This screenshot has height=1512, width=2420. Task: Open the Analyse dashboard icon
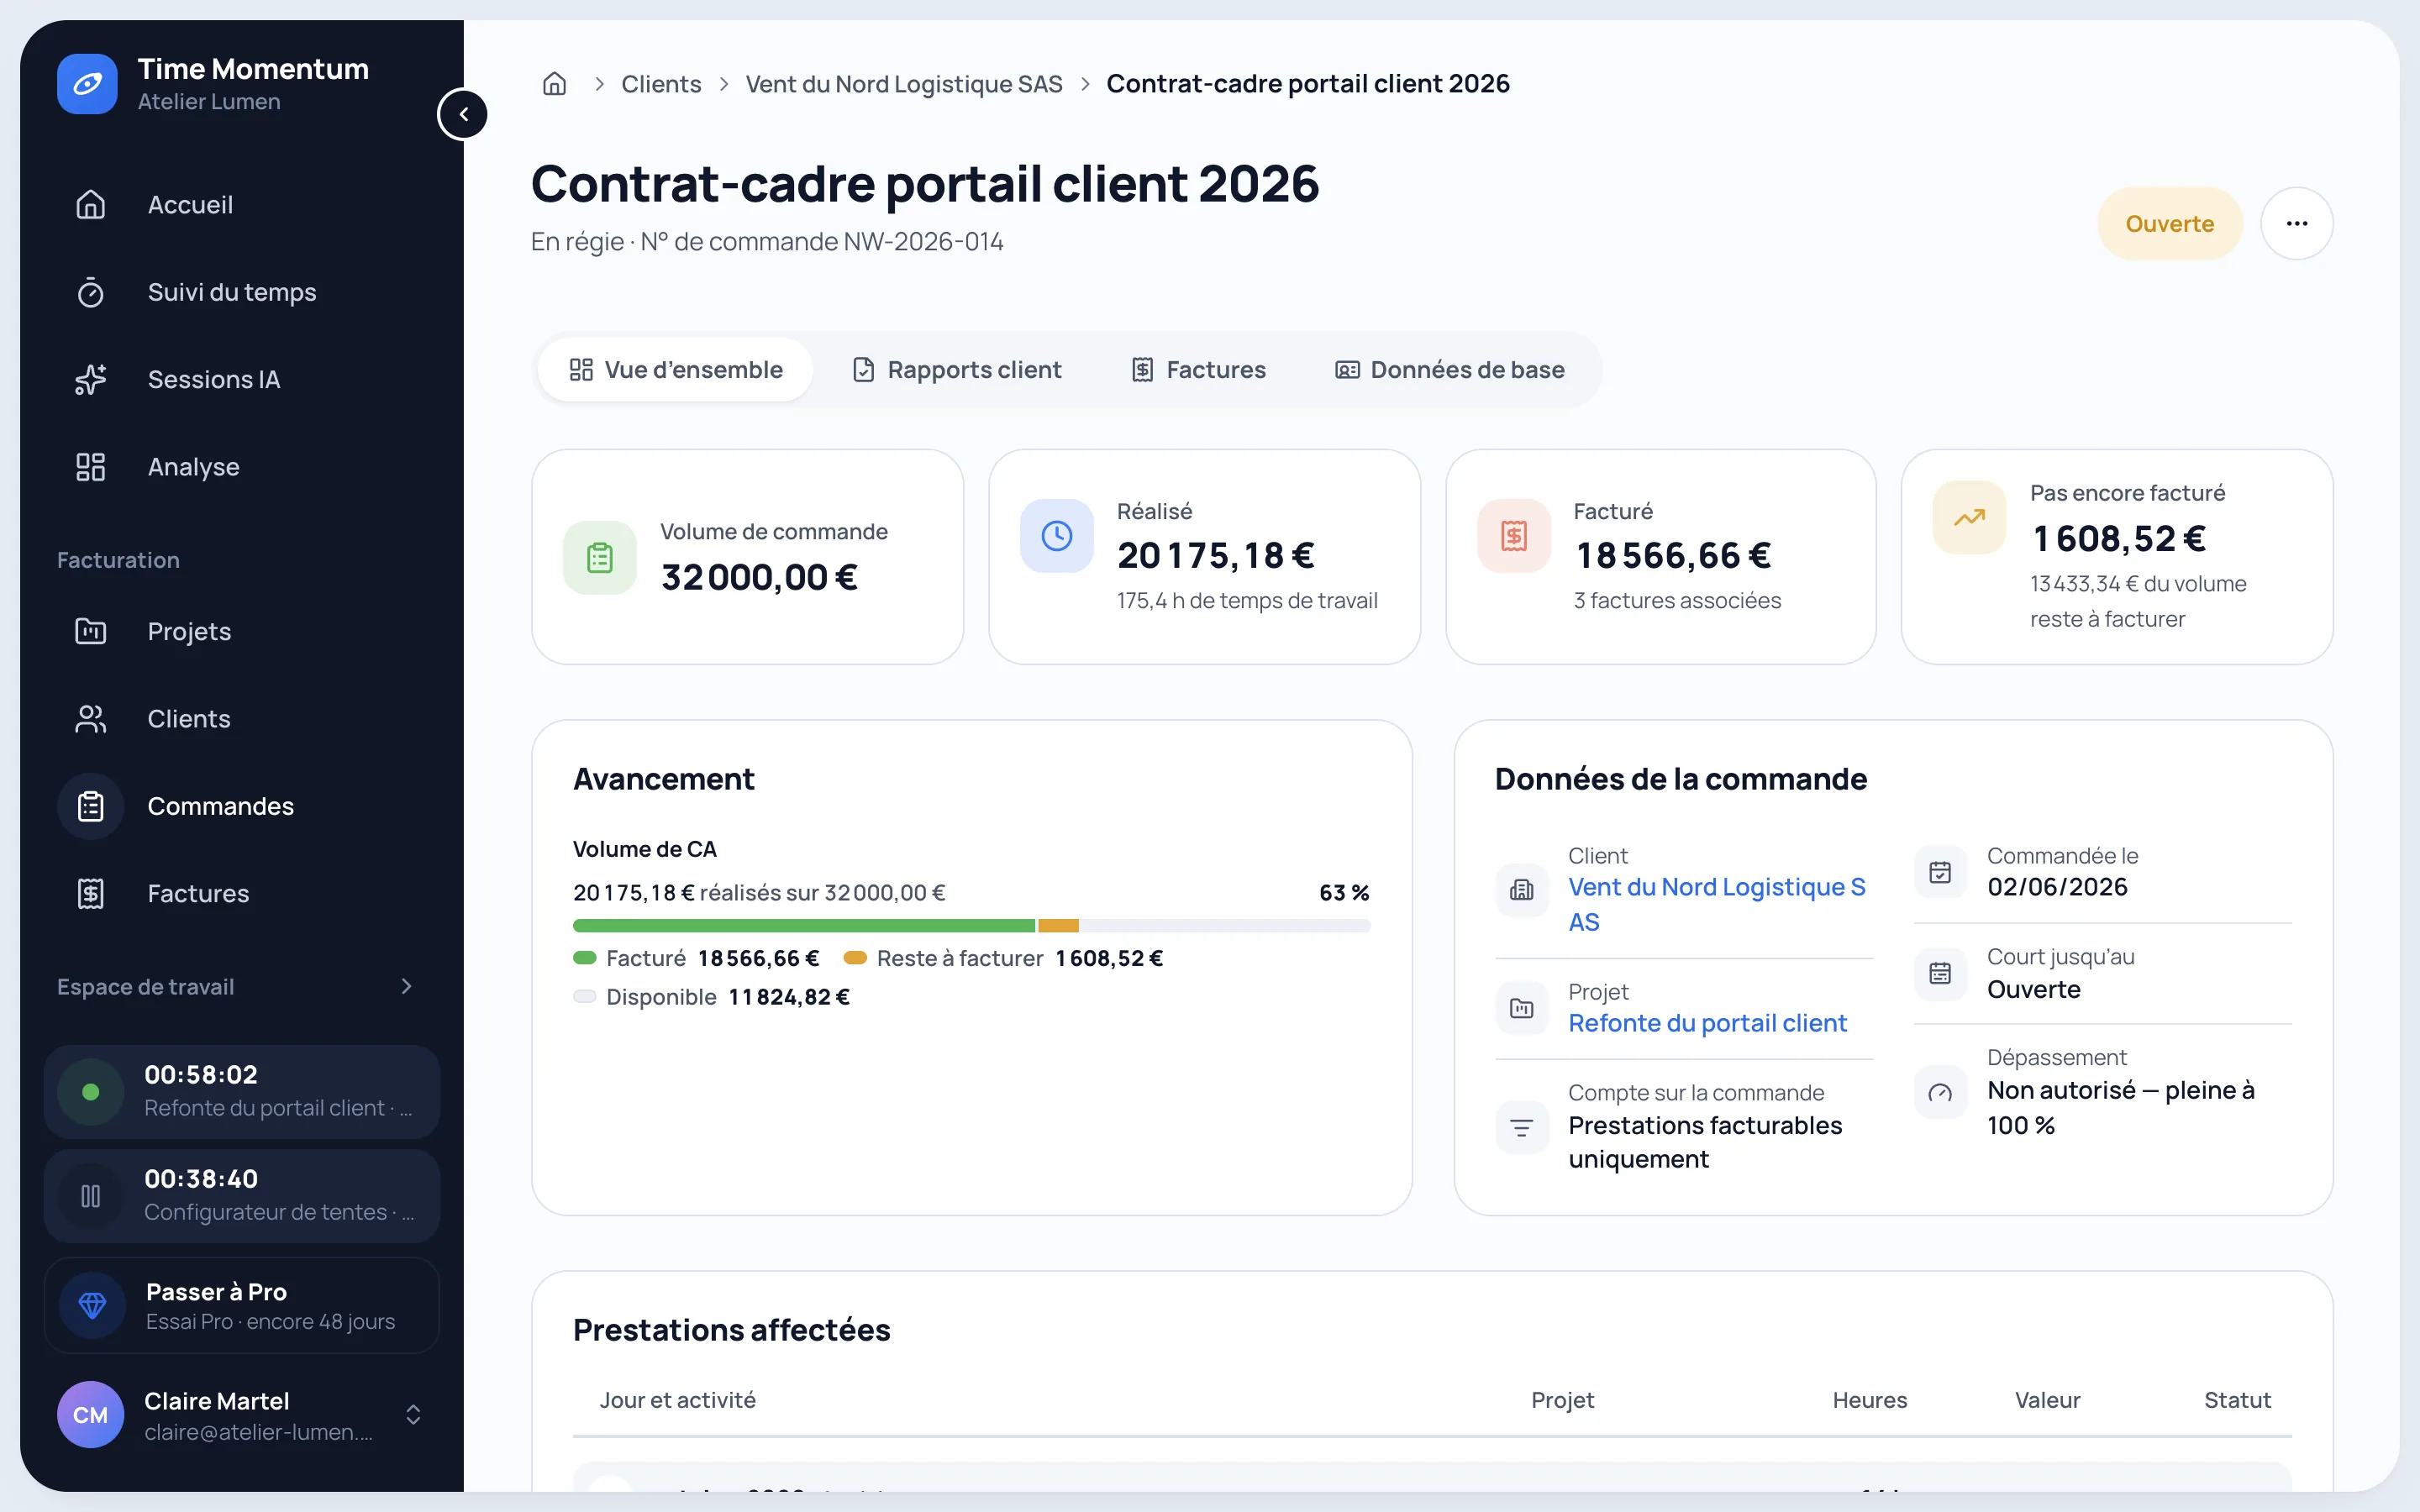click(91, 467)
